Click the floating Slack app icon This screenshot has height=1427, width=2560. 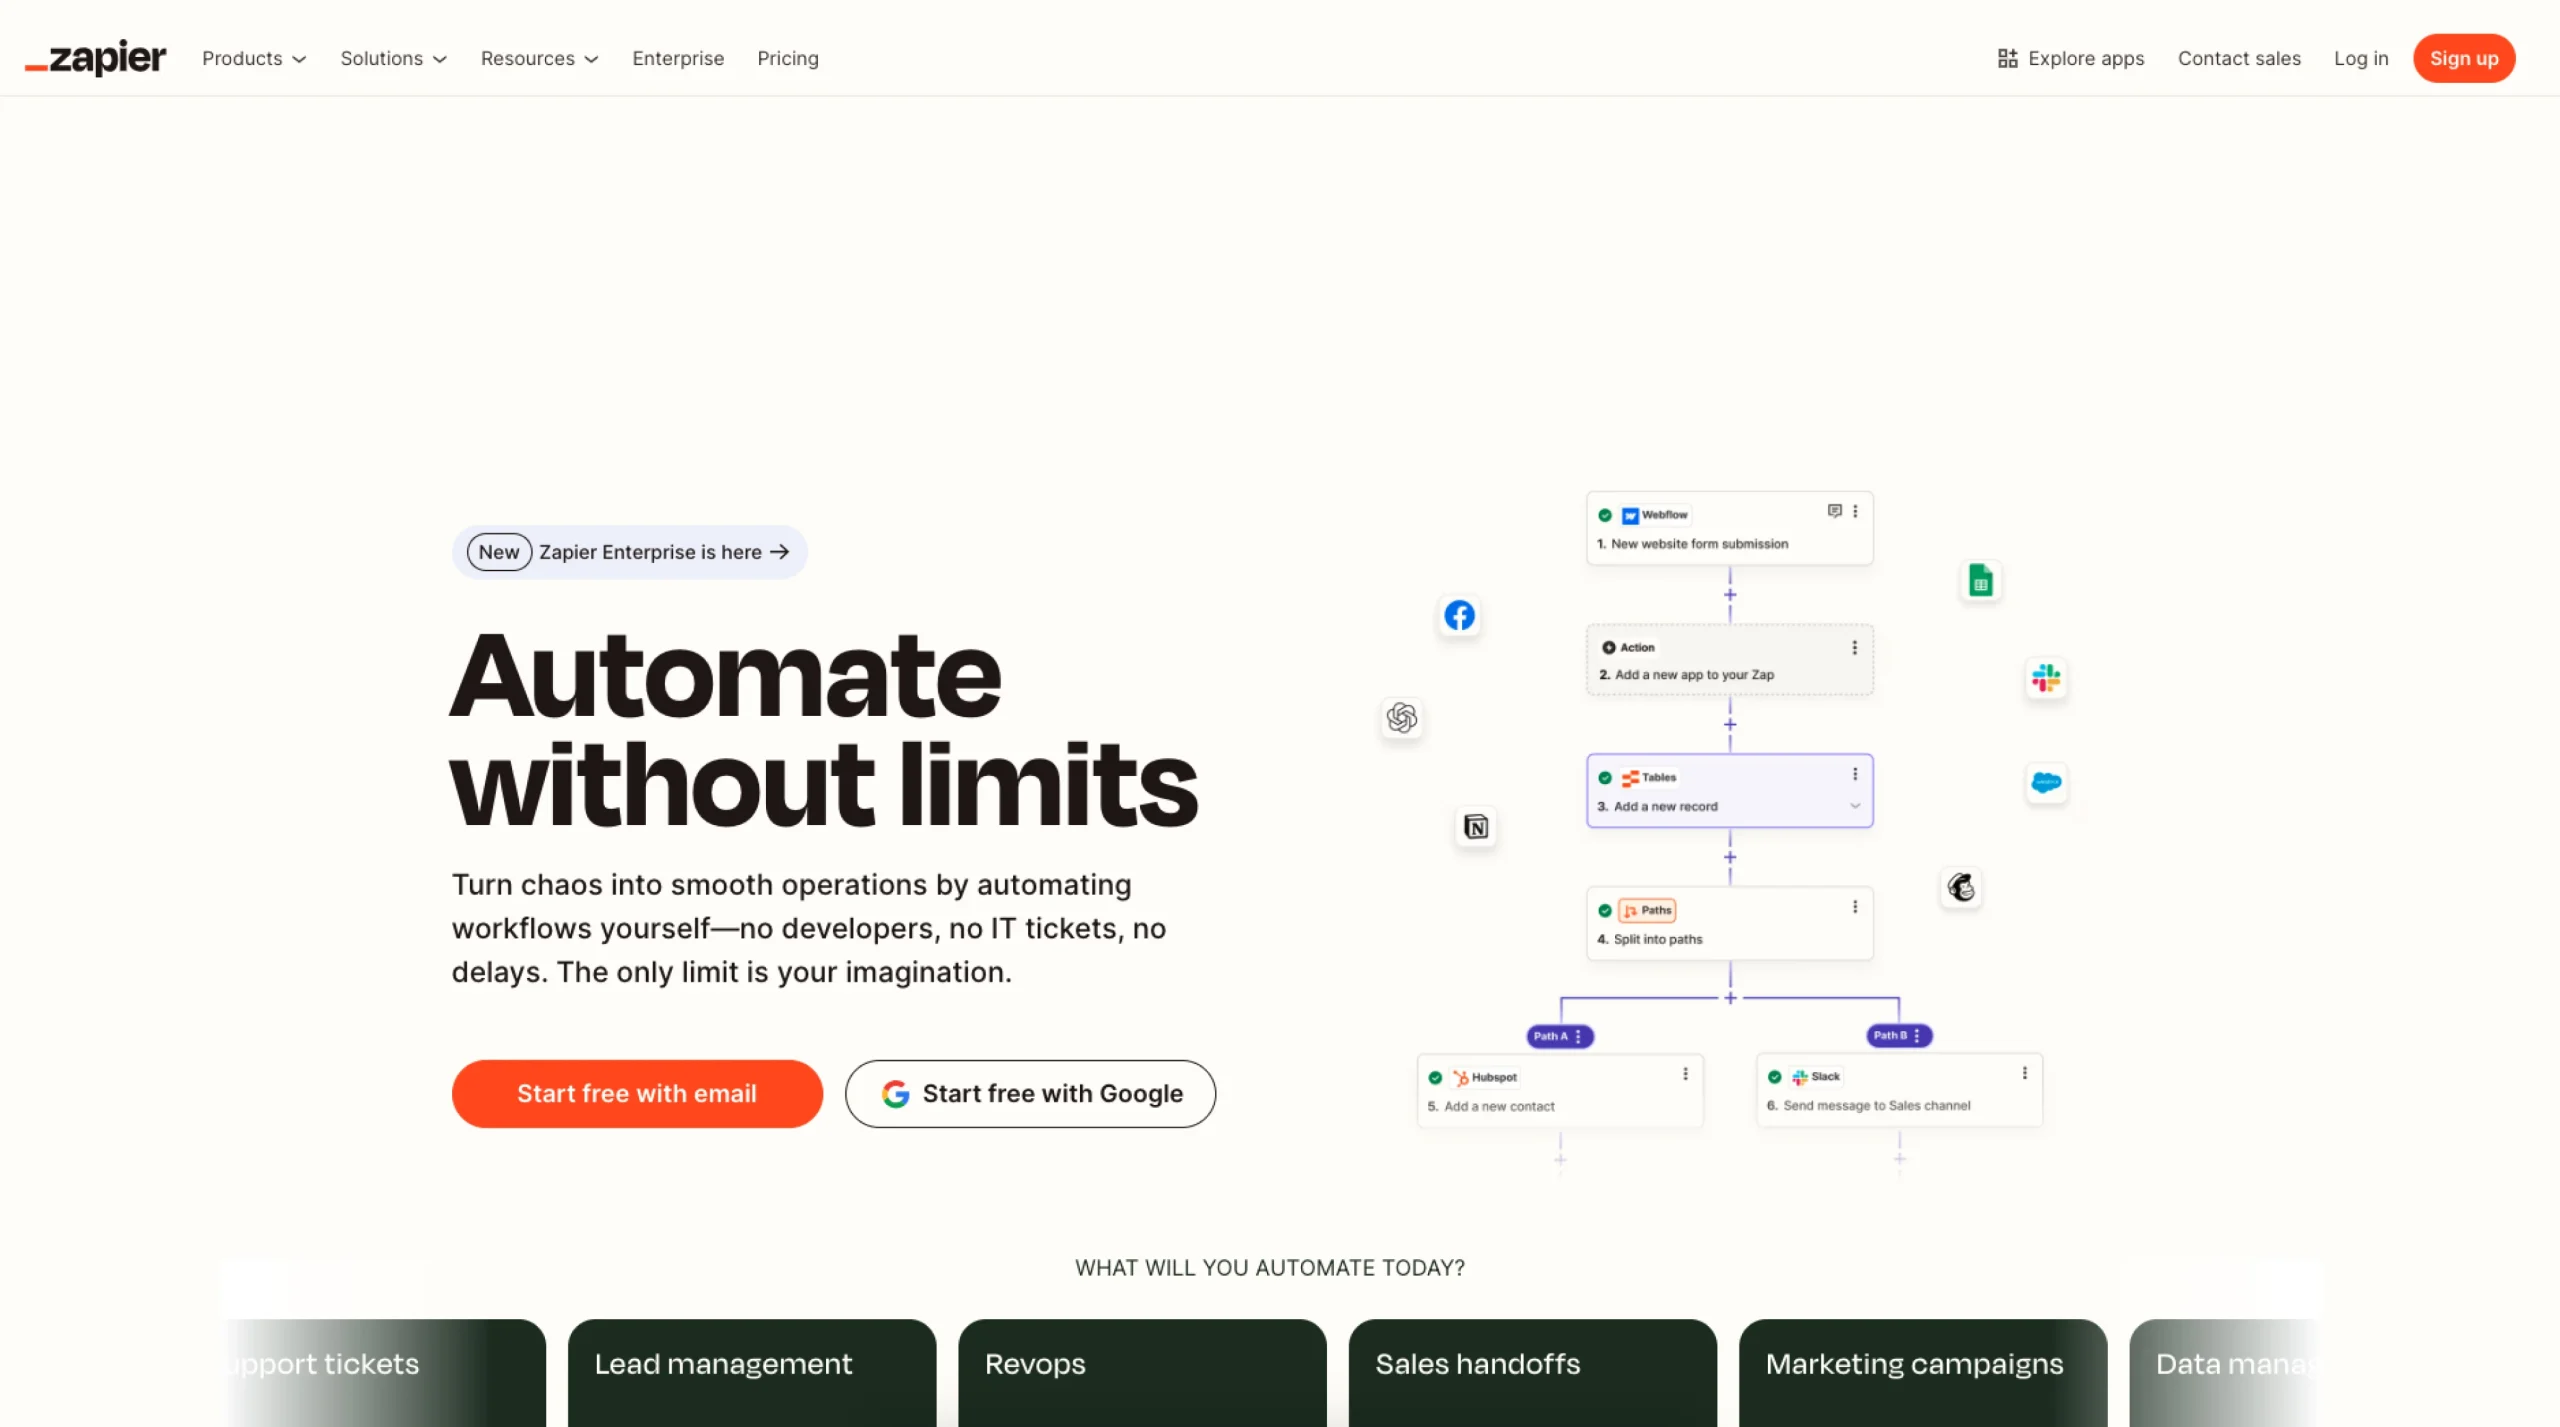pos(2046,678)
